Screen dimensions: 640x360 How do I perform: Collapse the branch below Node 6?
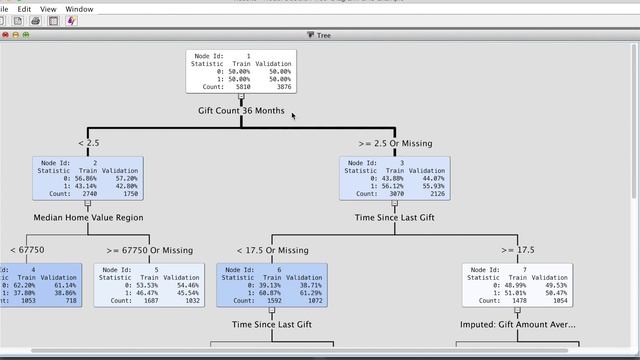(x=272, y=310)
